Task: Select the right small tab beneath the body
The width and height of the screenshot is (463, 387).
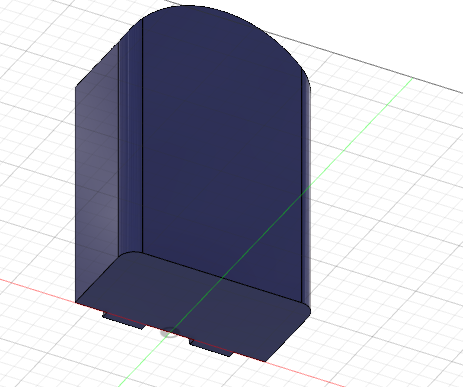Action: pyautogui.click(x=211, y=348)
